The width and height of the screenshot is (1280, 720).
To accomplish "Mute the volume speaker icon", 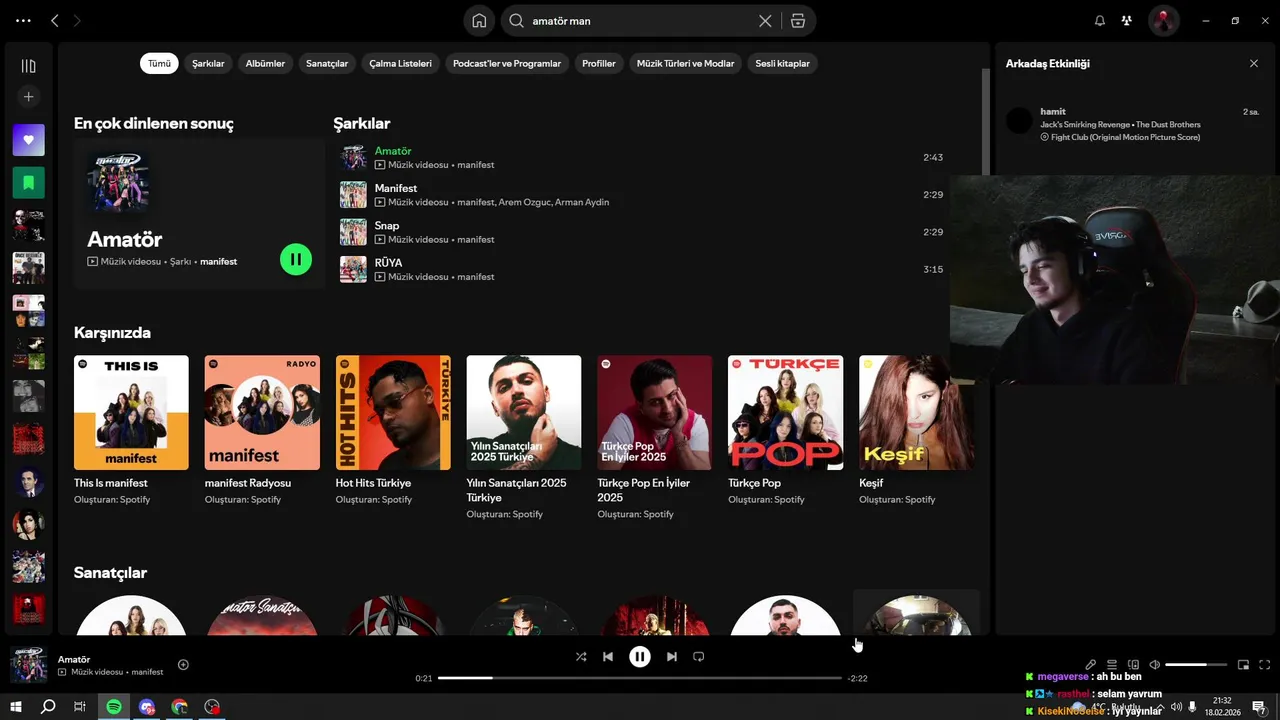I will 1154,665.
